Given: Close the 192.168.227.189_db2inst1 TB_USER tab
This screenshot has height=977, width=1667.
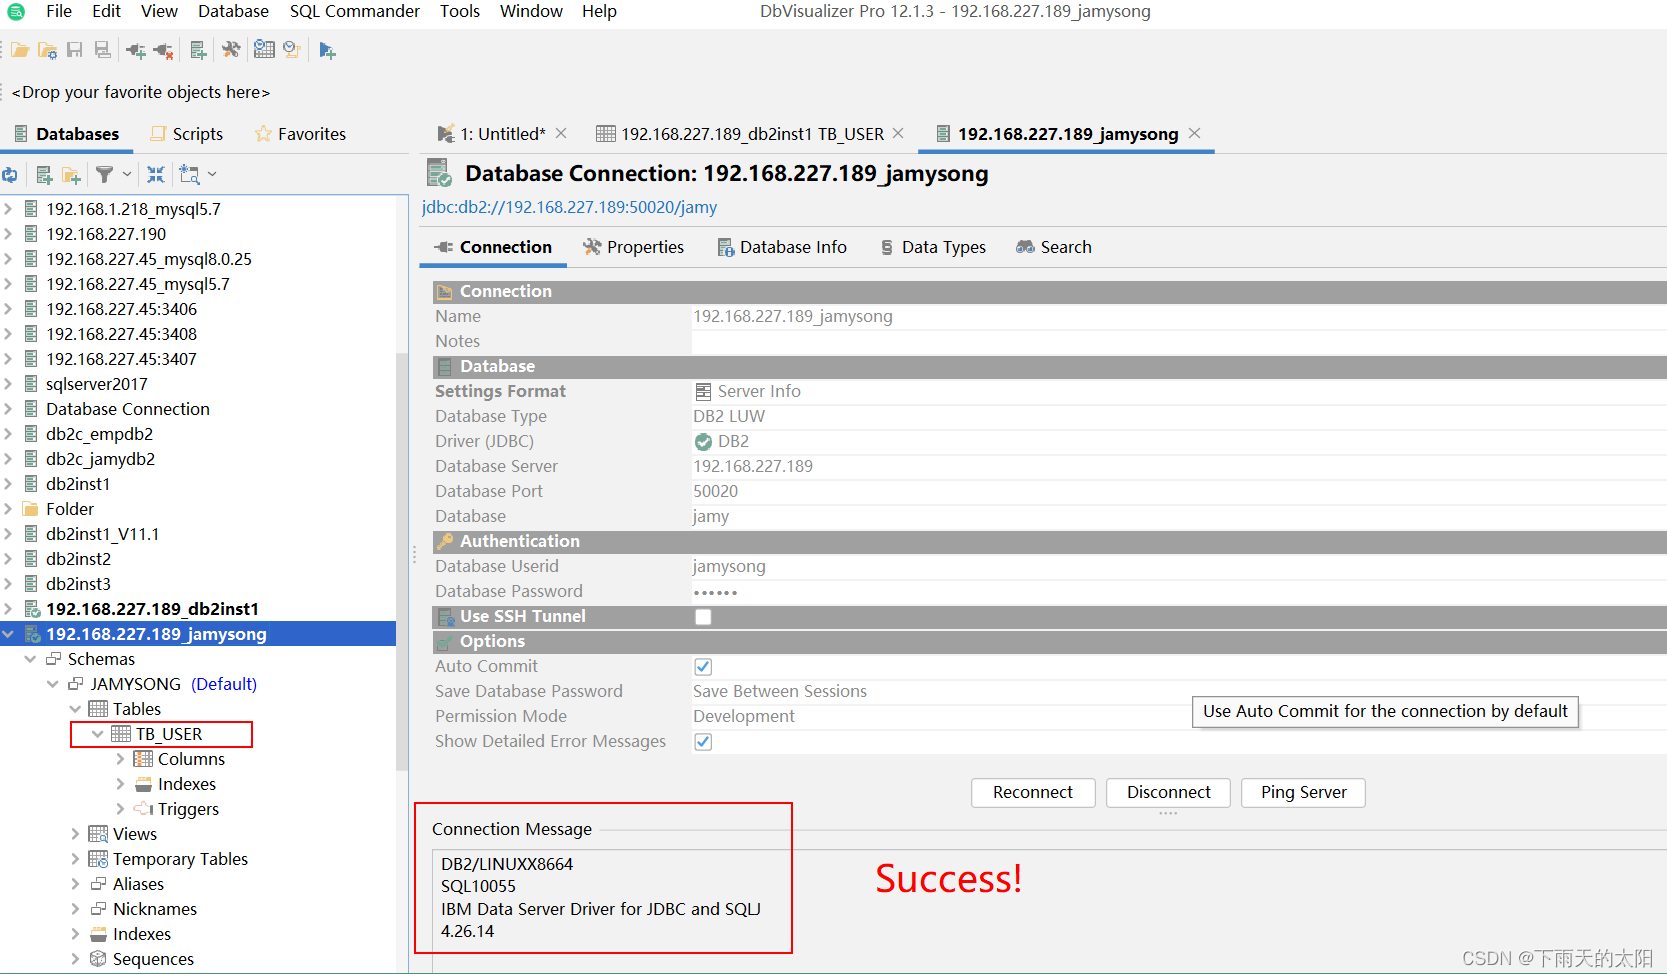Looking at the screenshot, I should point(898,133).
